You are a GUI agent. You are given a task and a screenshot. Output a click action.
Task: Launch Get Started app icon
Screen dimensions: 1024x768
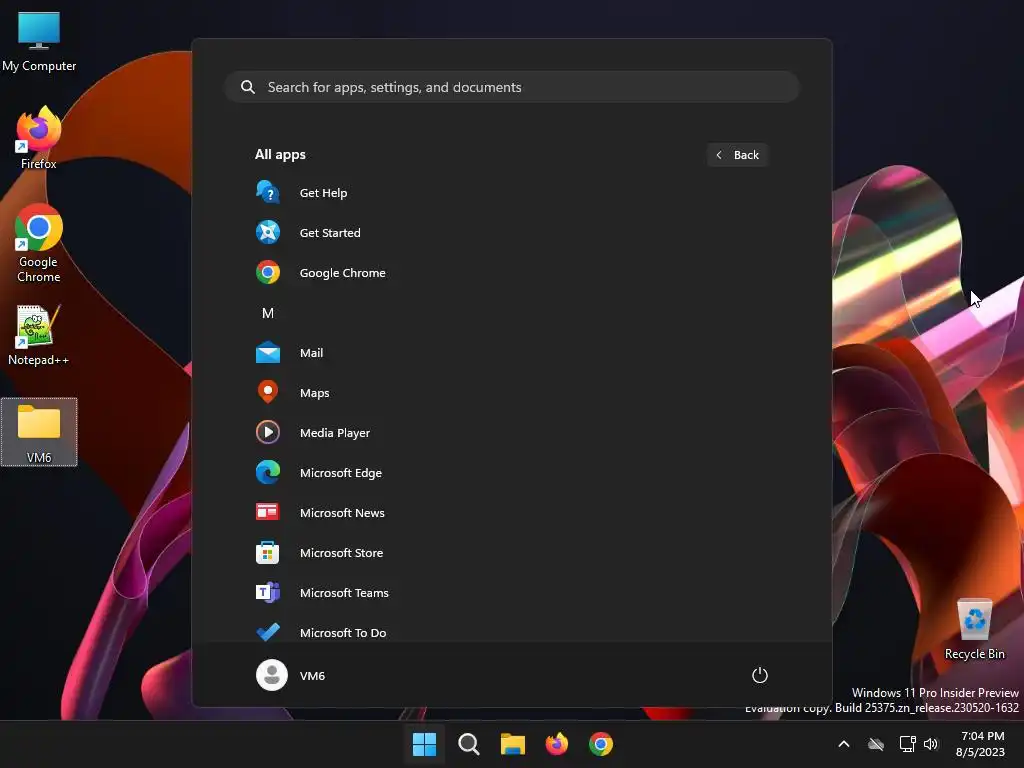coord(268,232)
